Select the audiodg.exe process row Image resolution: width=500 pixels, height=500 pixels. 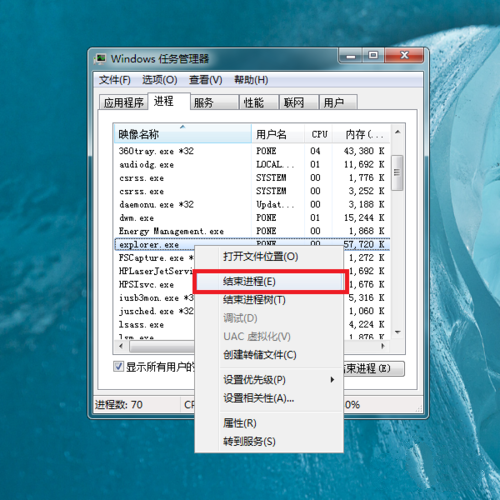[252, 165]
